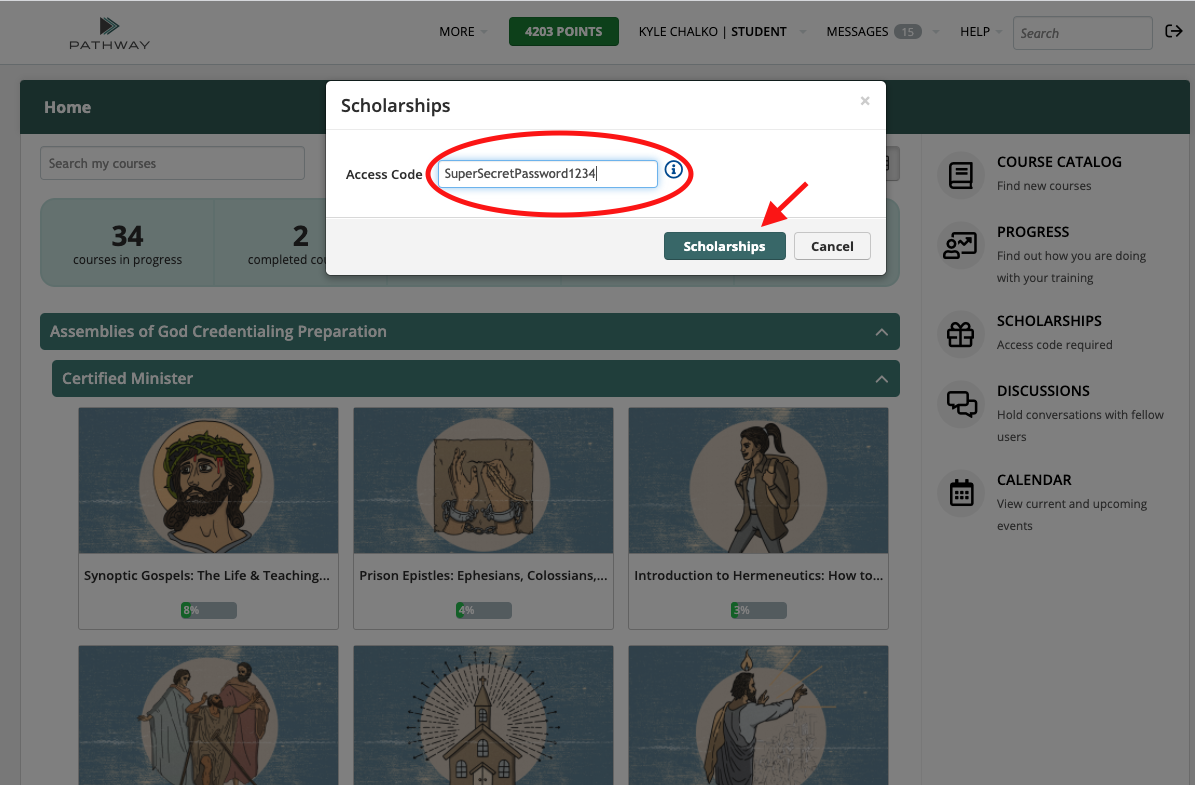1195x785 pixels.
Task: Open the Progress chart icon
Action: (x=960, y=245)
